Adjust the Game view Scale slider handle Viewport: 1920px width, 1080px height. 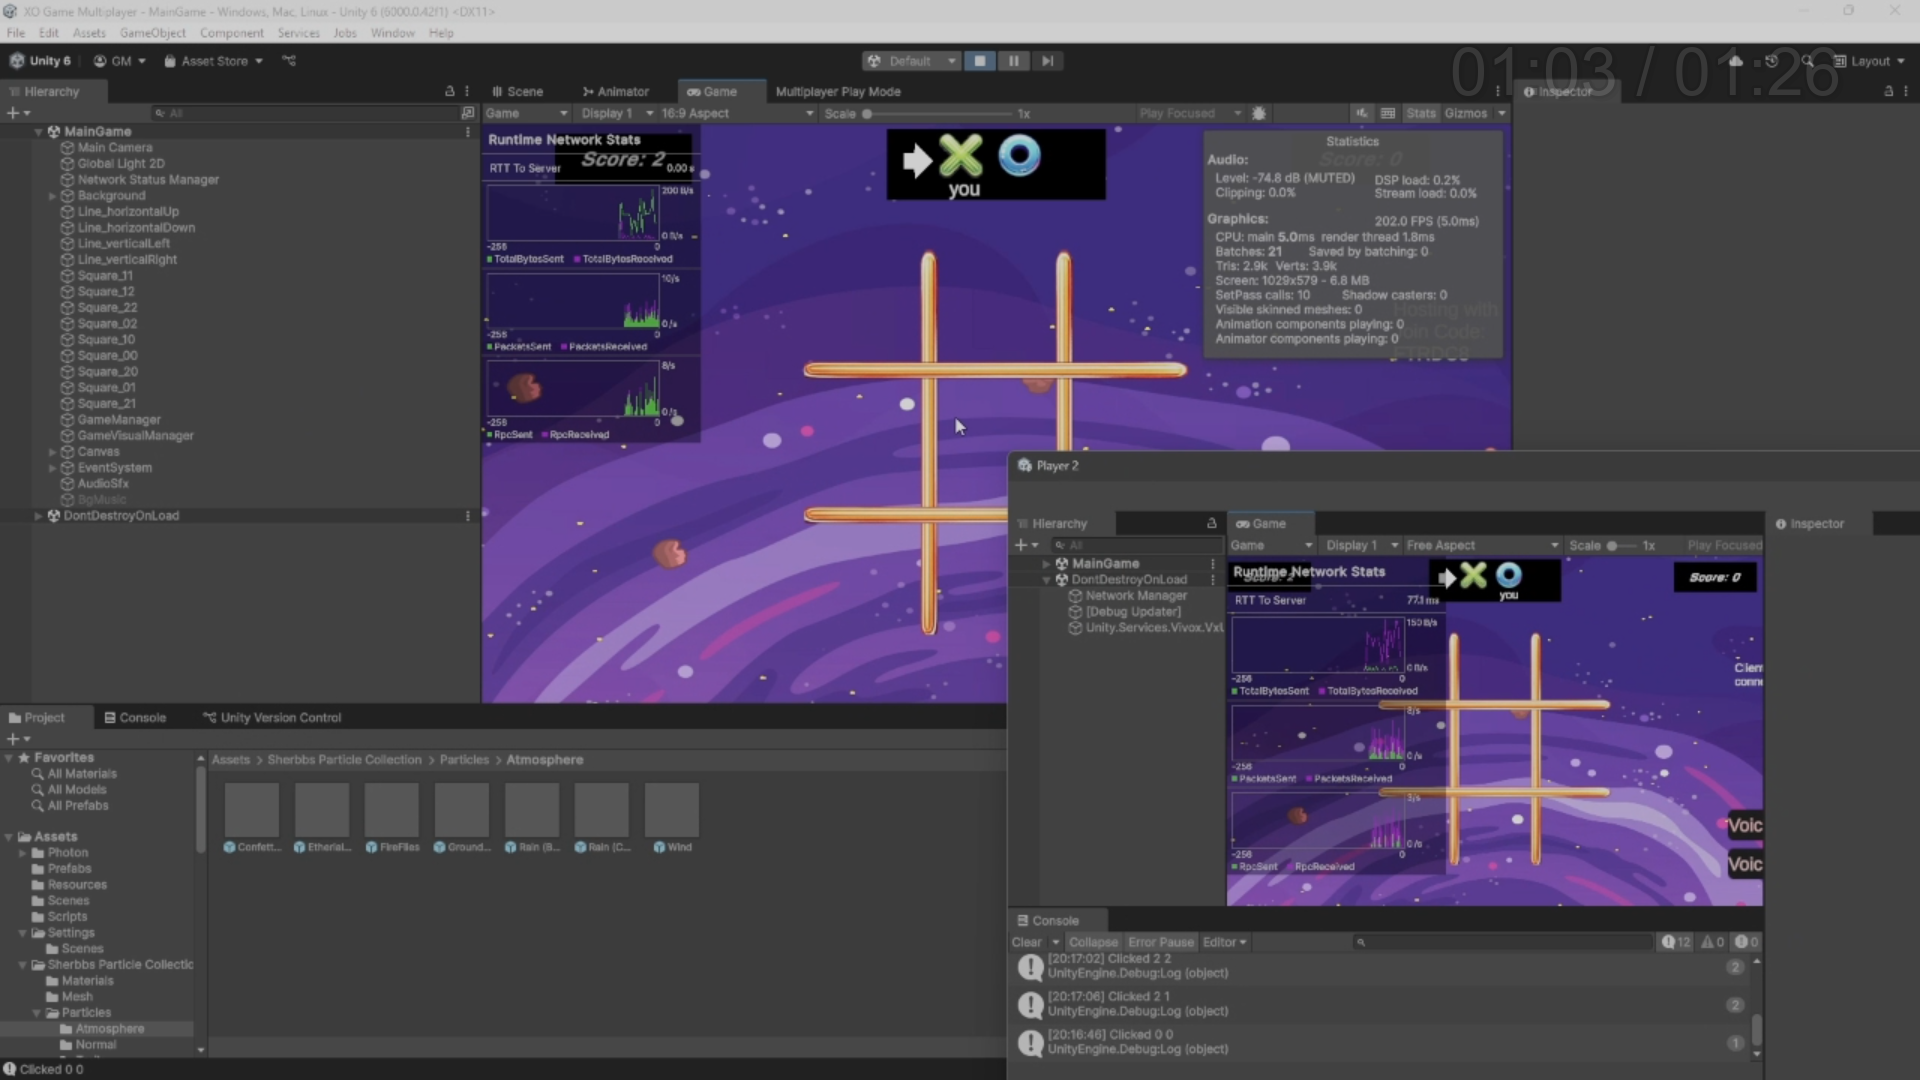[867, 114]
